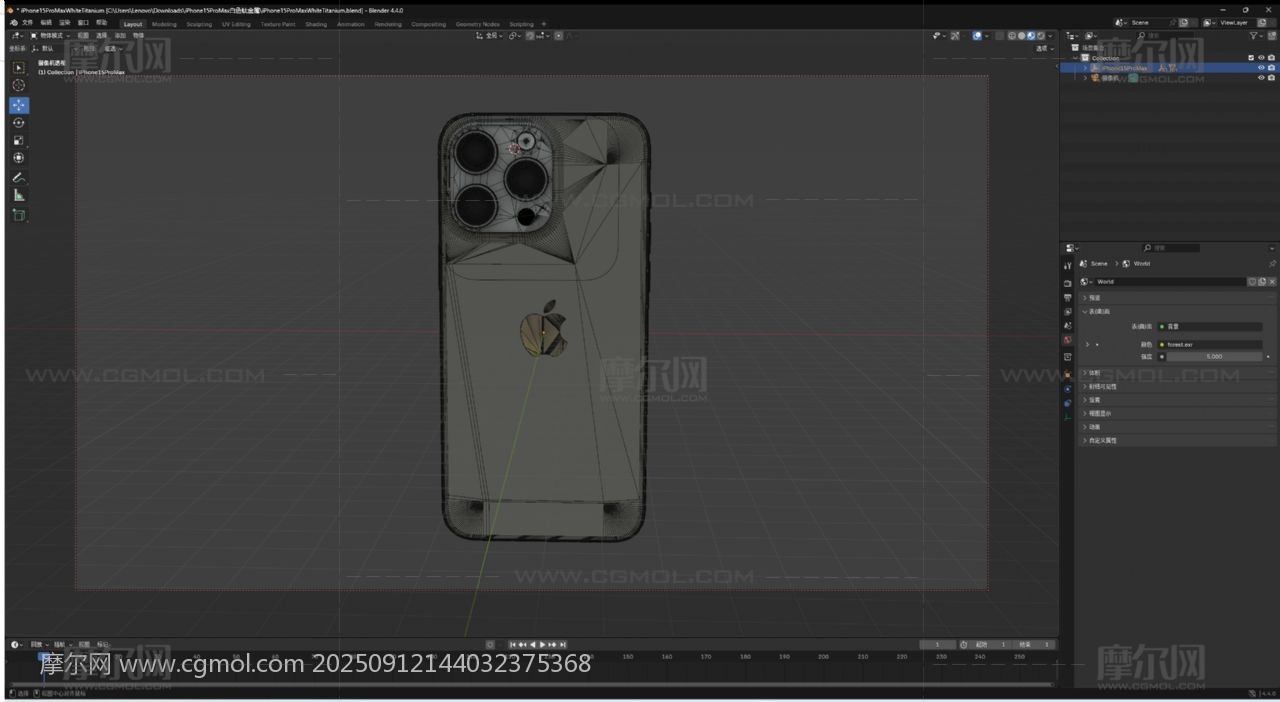Screen dimensions: 1280x702
Task: Jump to the timeline start frame
Action: click(x=513, y=644)
